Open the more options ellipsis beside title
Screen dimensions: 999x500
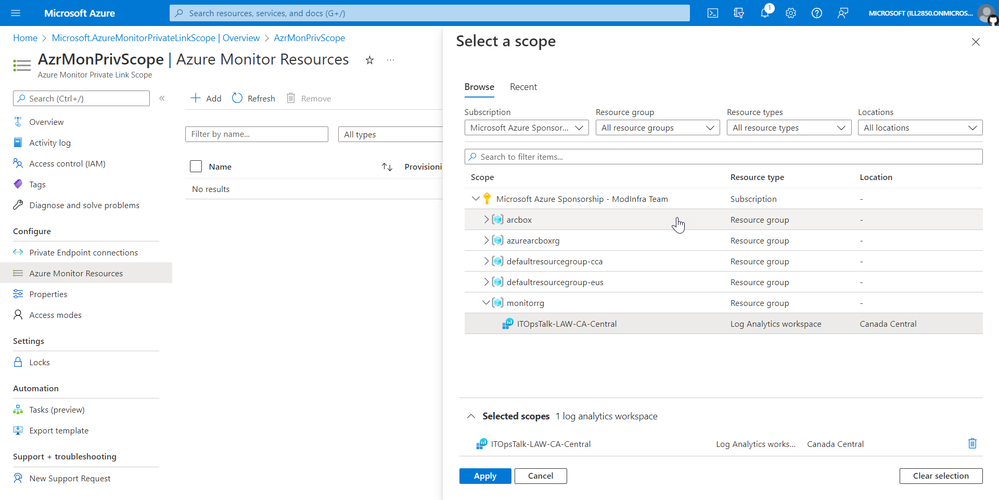coord(390,60)
